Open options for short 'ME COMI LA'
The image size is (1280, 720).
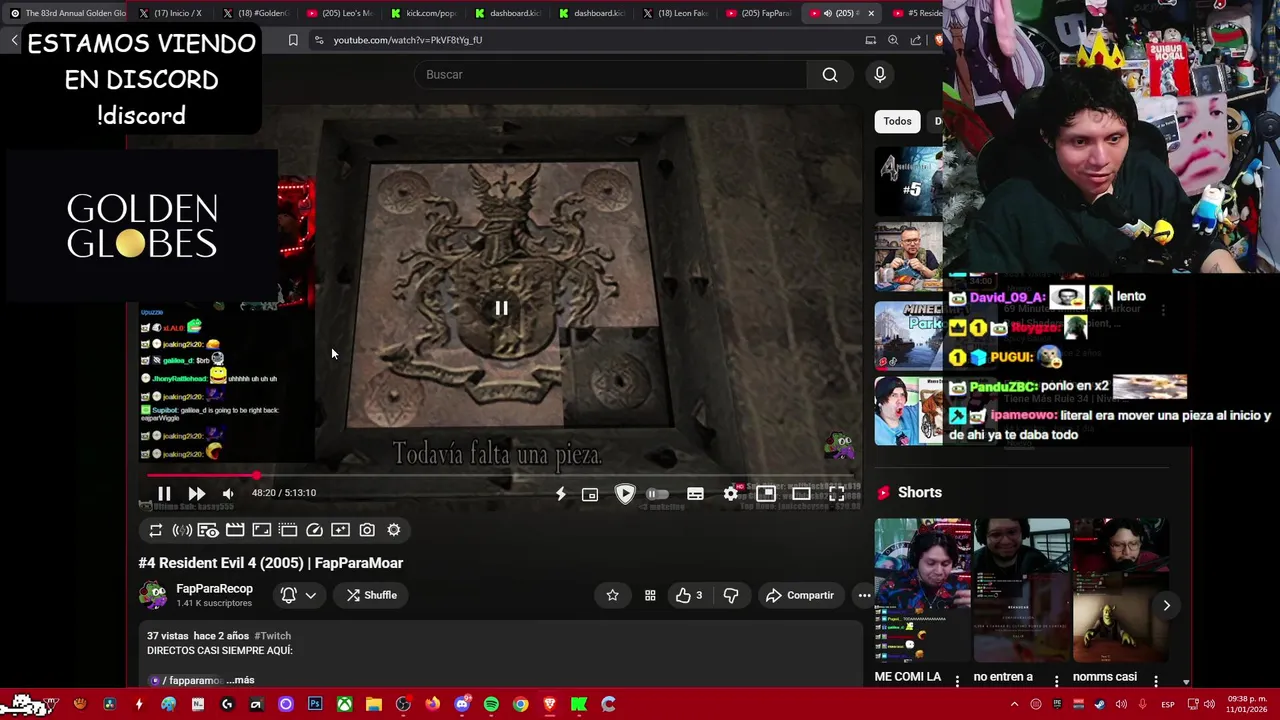pos(957,680)
